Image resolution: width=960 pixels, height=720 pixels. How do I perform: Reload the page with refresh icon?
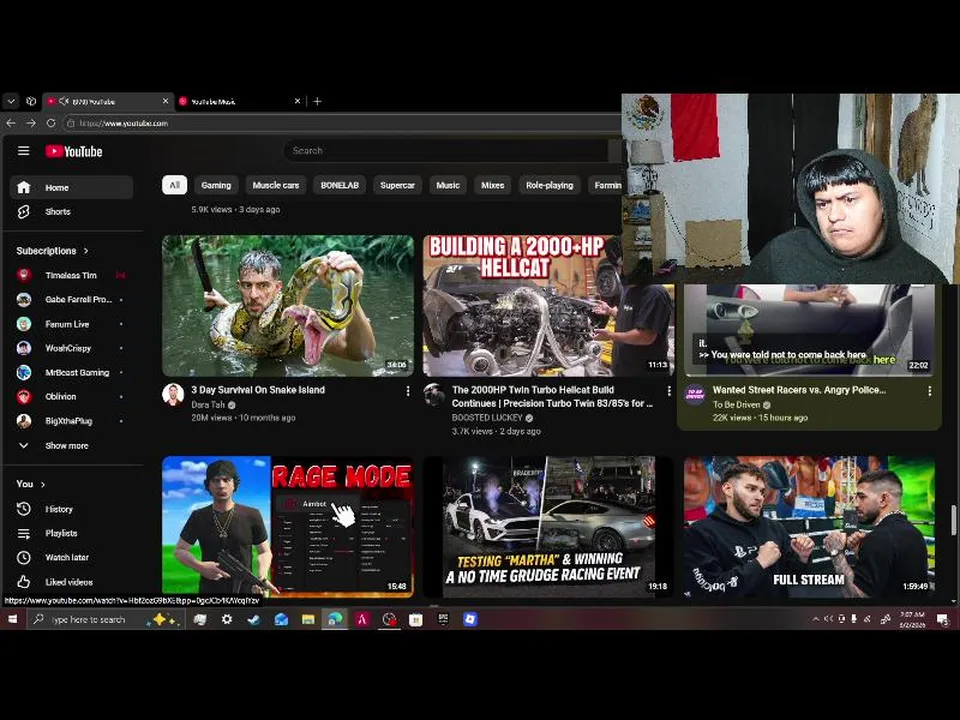(x=51, y=123)
